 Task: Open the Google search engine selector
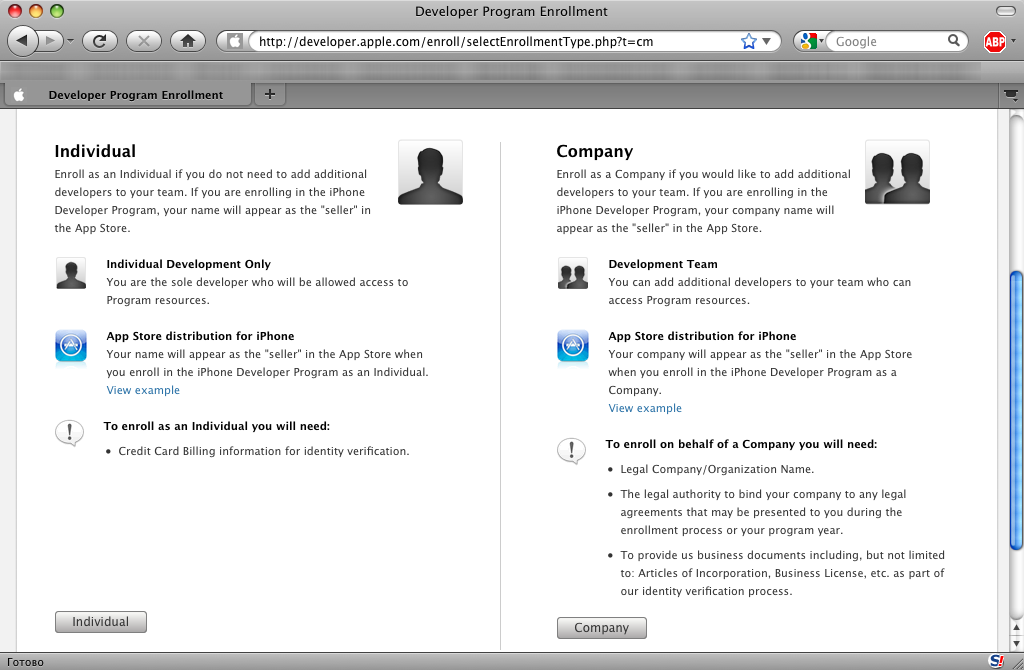click(x=811, y=41)
